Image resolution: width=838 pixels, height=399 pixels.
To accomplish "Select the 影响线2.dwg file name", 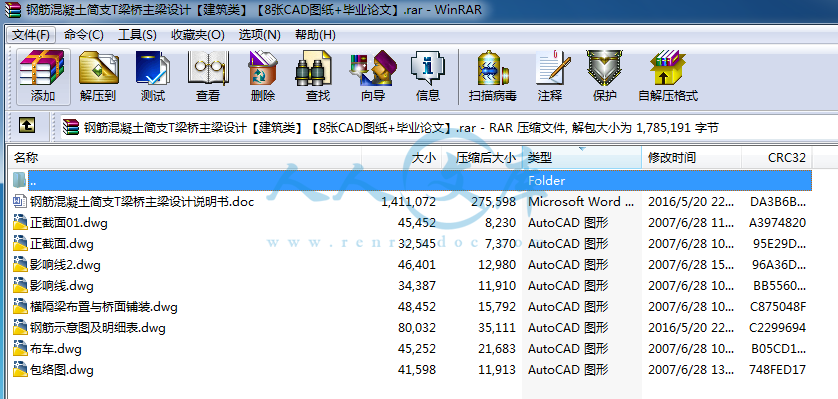I will [65, 264].
